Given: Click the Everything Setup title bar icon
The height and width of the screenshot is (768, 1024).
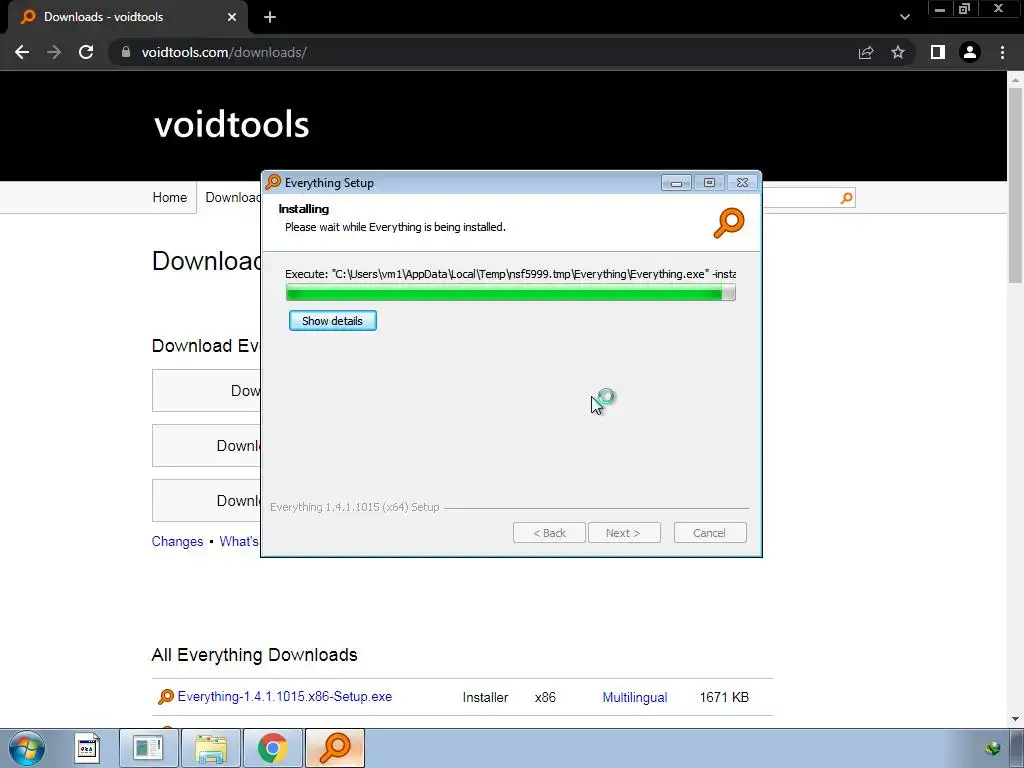Looking at the screenshot, I should pos(273,182).
